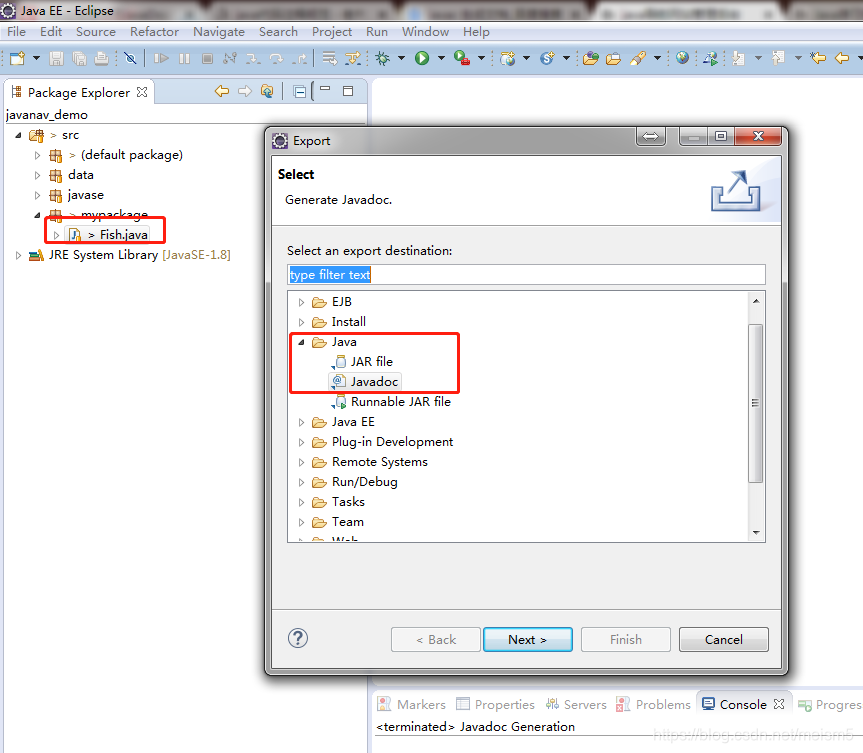The width and height of the screenshot is (863, 753).
Task: Click the Drop to Frame icon
Action: tap(330, 58)
